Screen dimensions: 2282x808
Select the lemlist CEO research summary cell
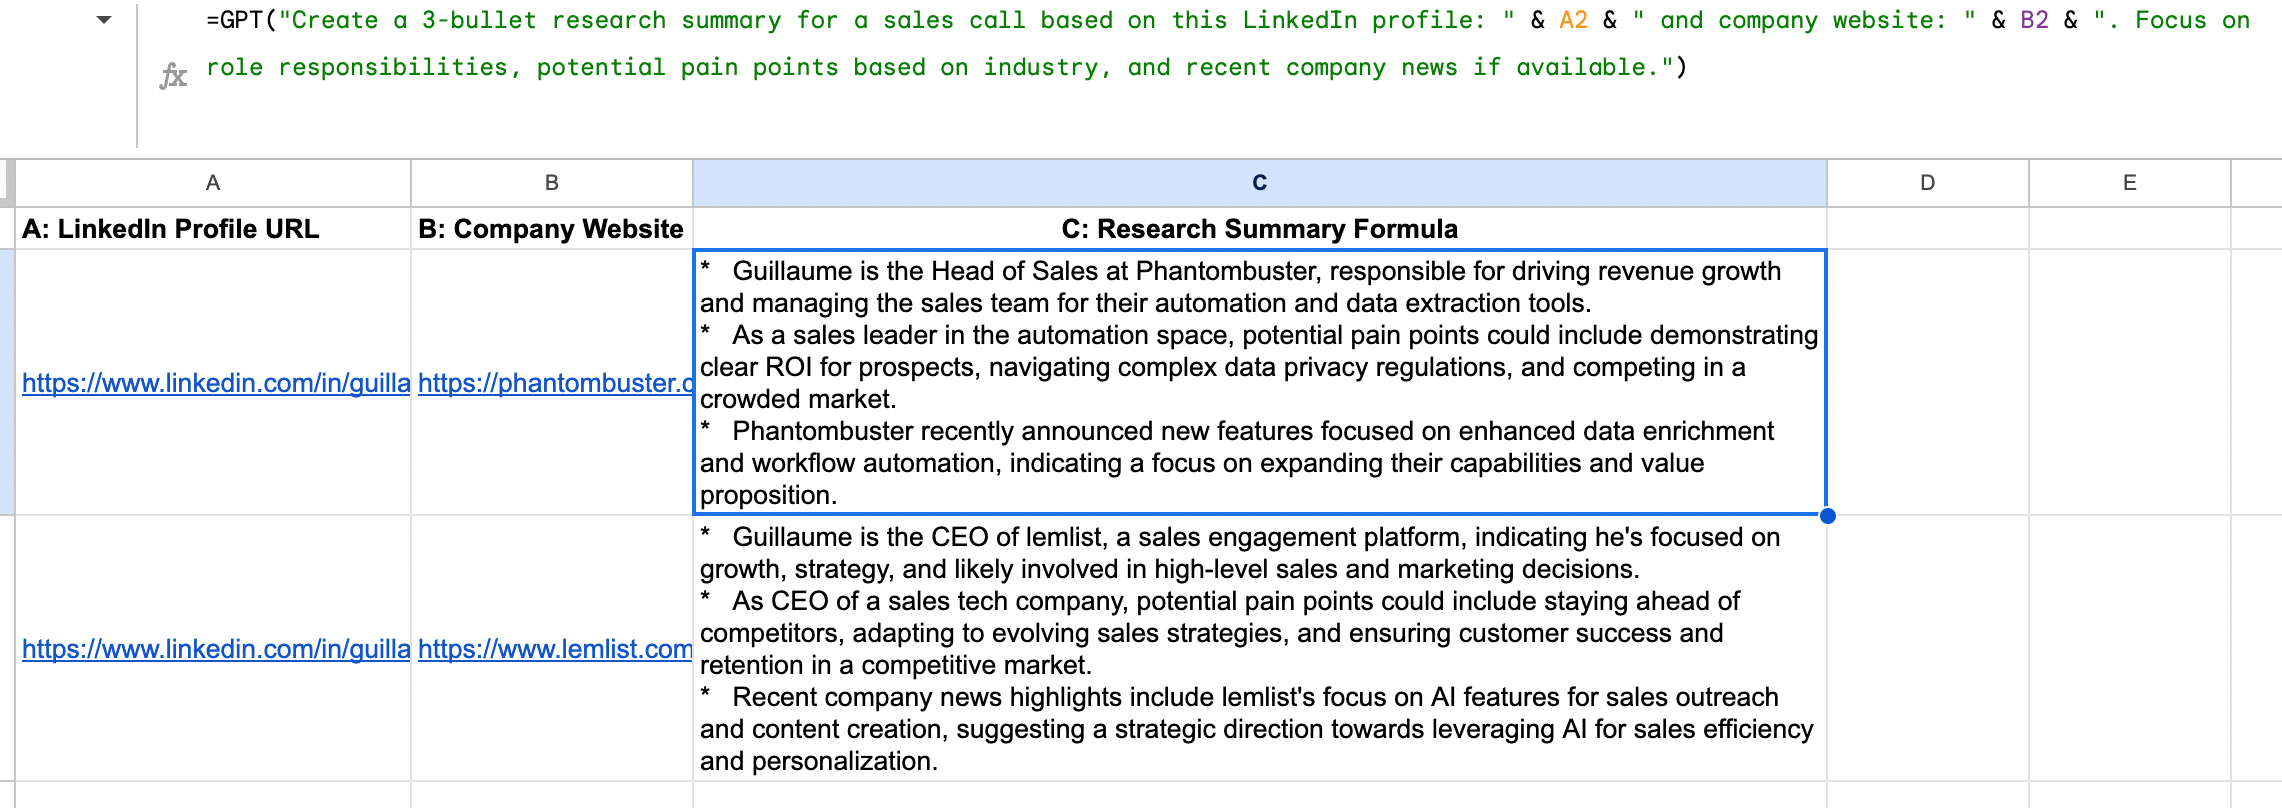pos(1259,649)
